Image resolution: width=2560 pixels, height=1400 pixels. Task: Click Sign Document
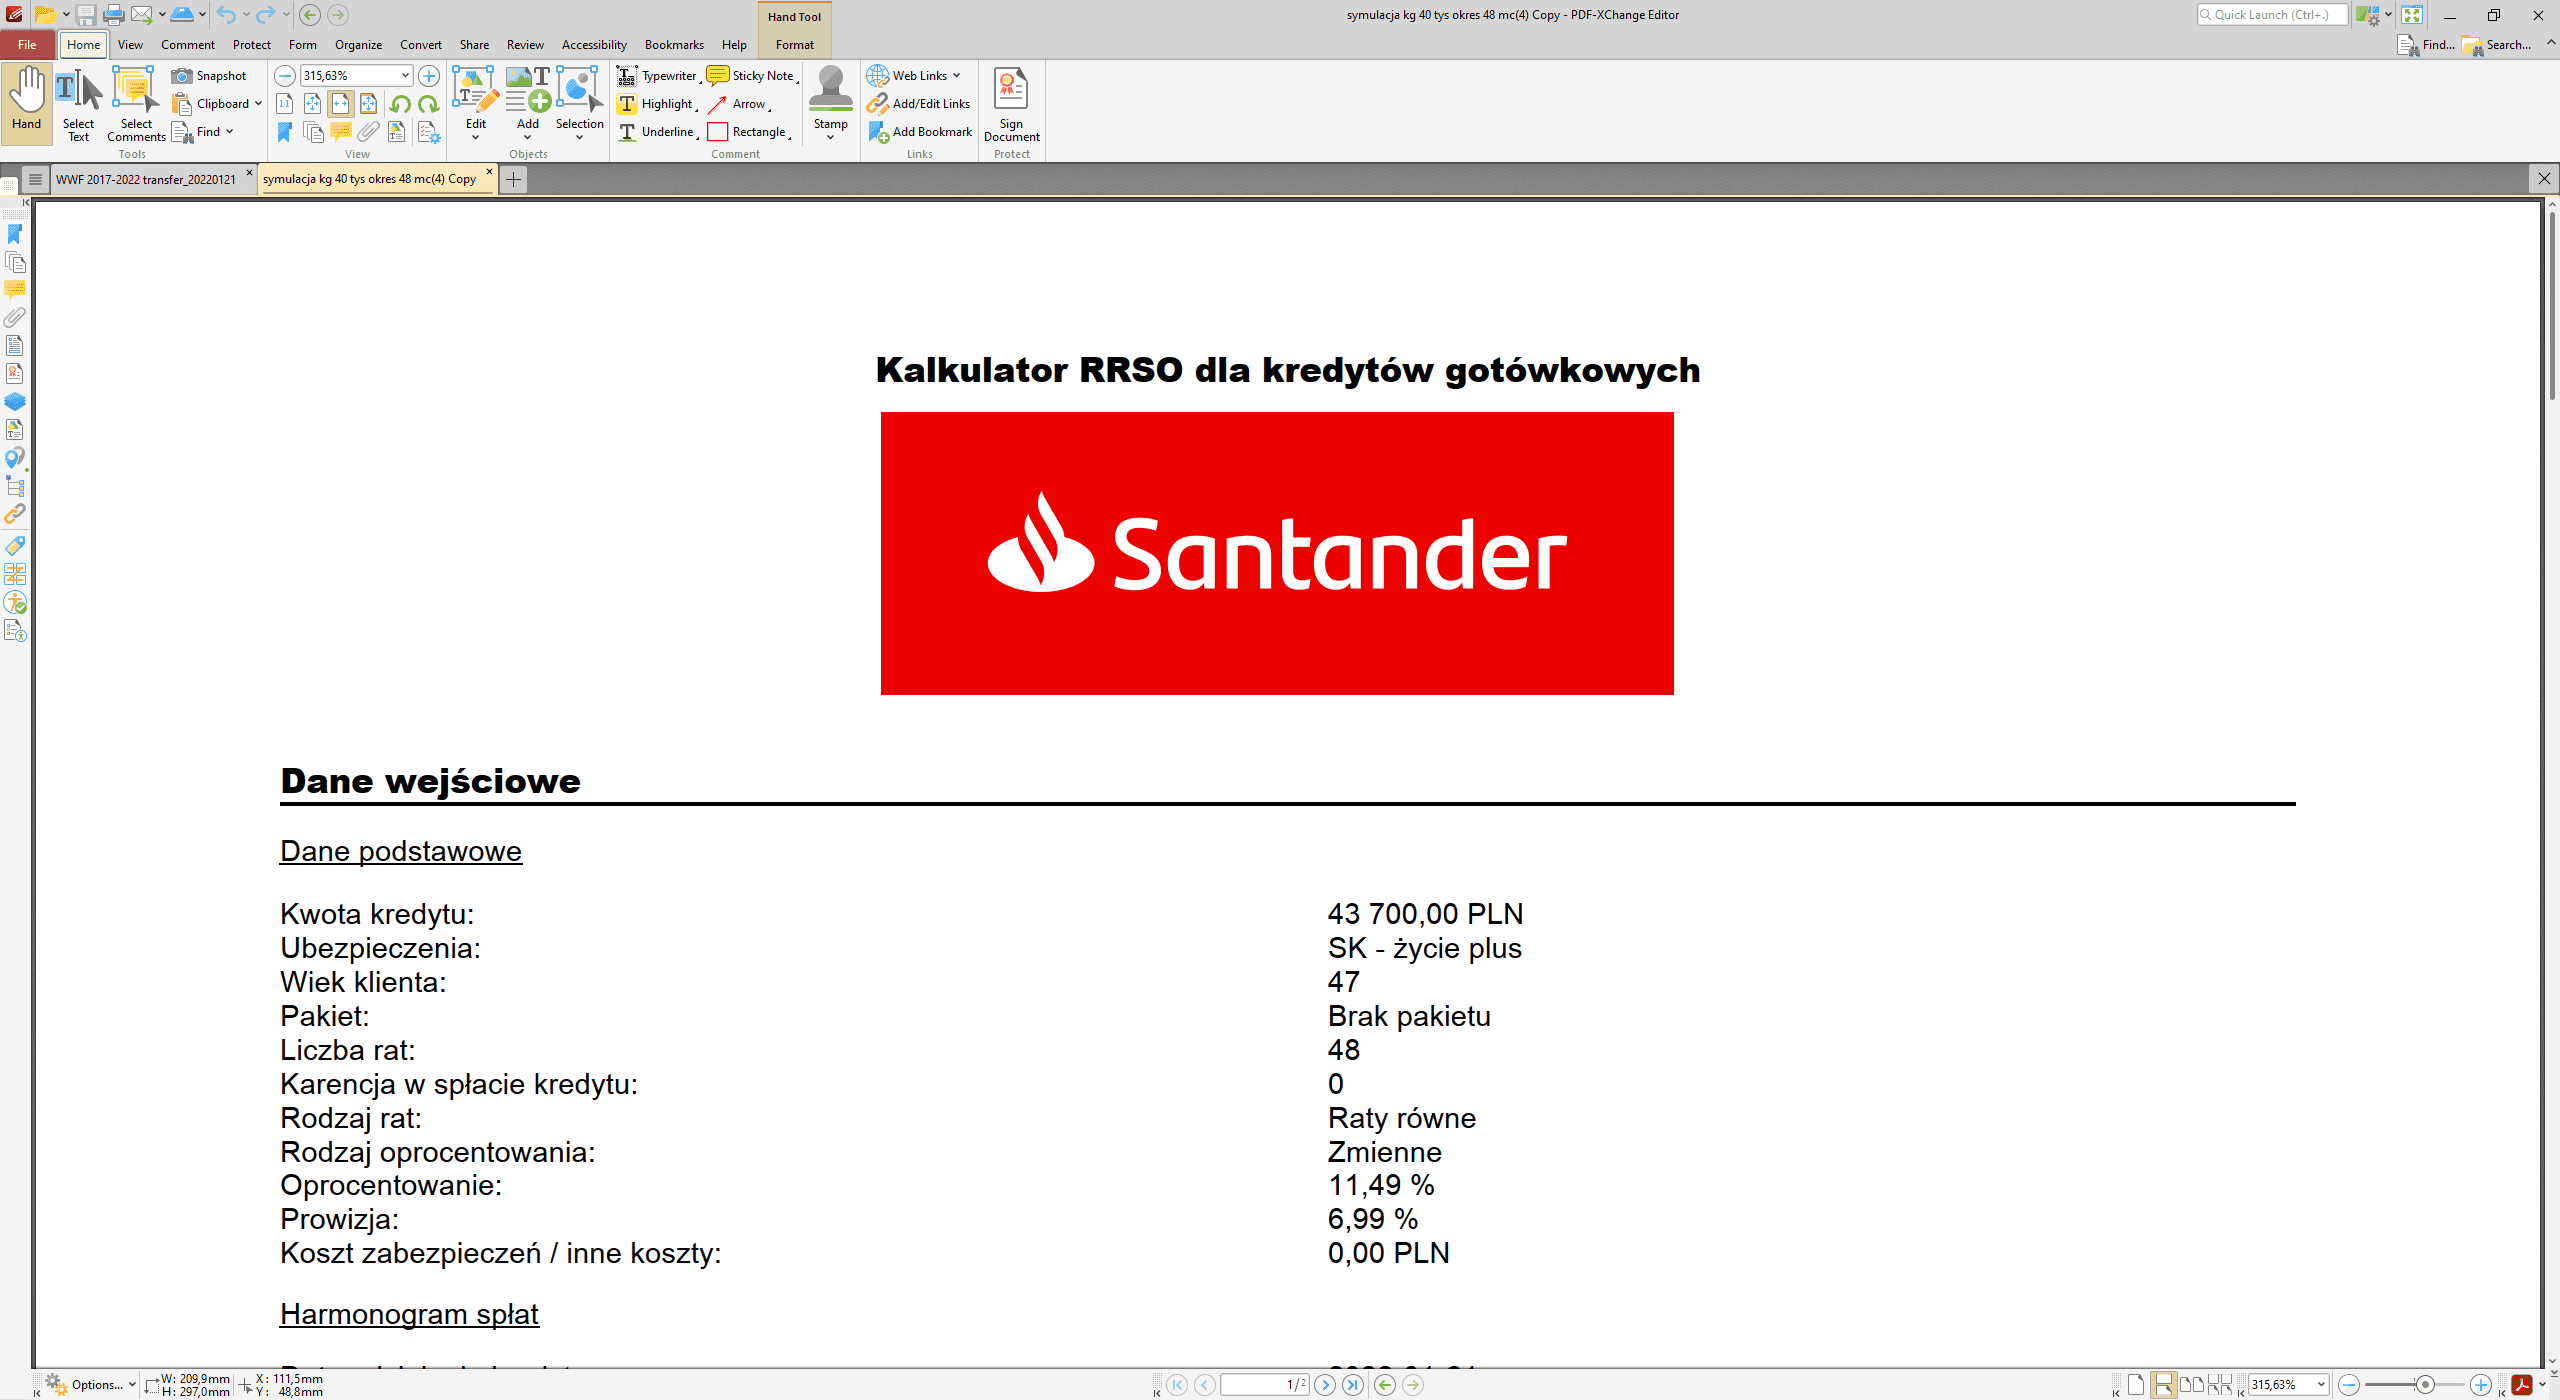pyautogui.click(x=1011, y=104)
